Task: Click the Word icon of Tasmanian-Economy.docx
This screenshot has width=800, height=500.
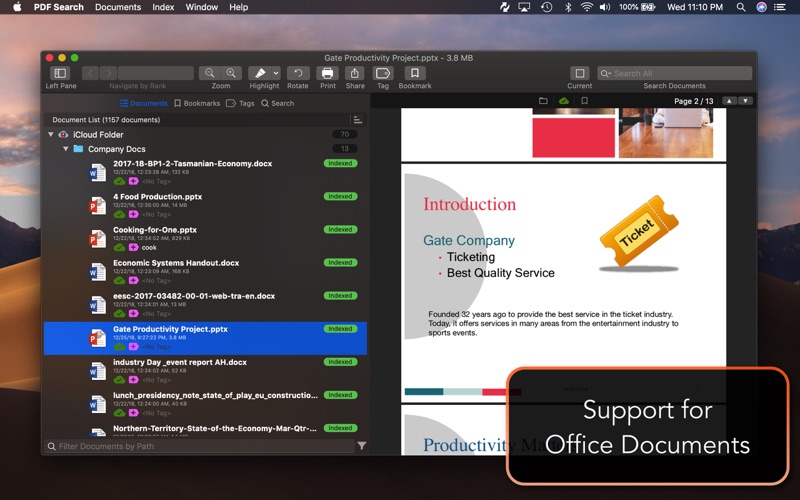Action: click(x=97, y=172)
